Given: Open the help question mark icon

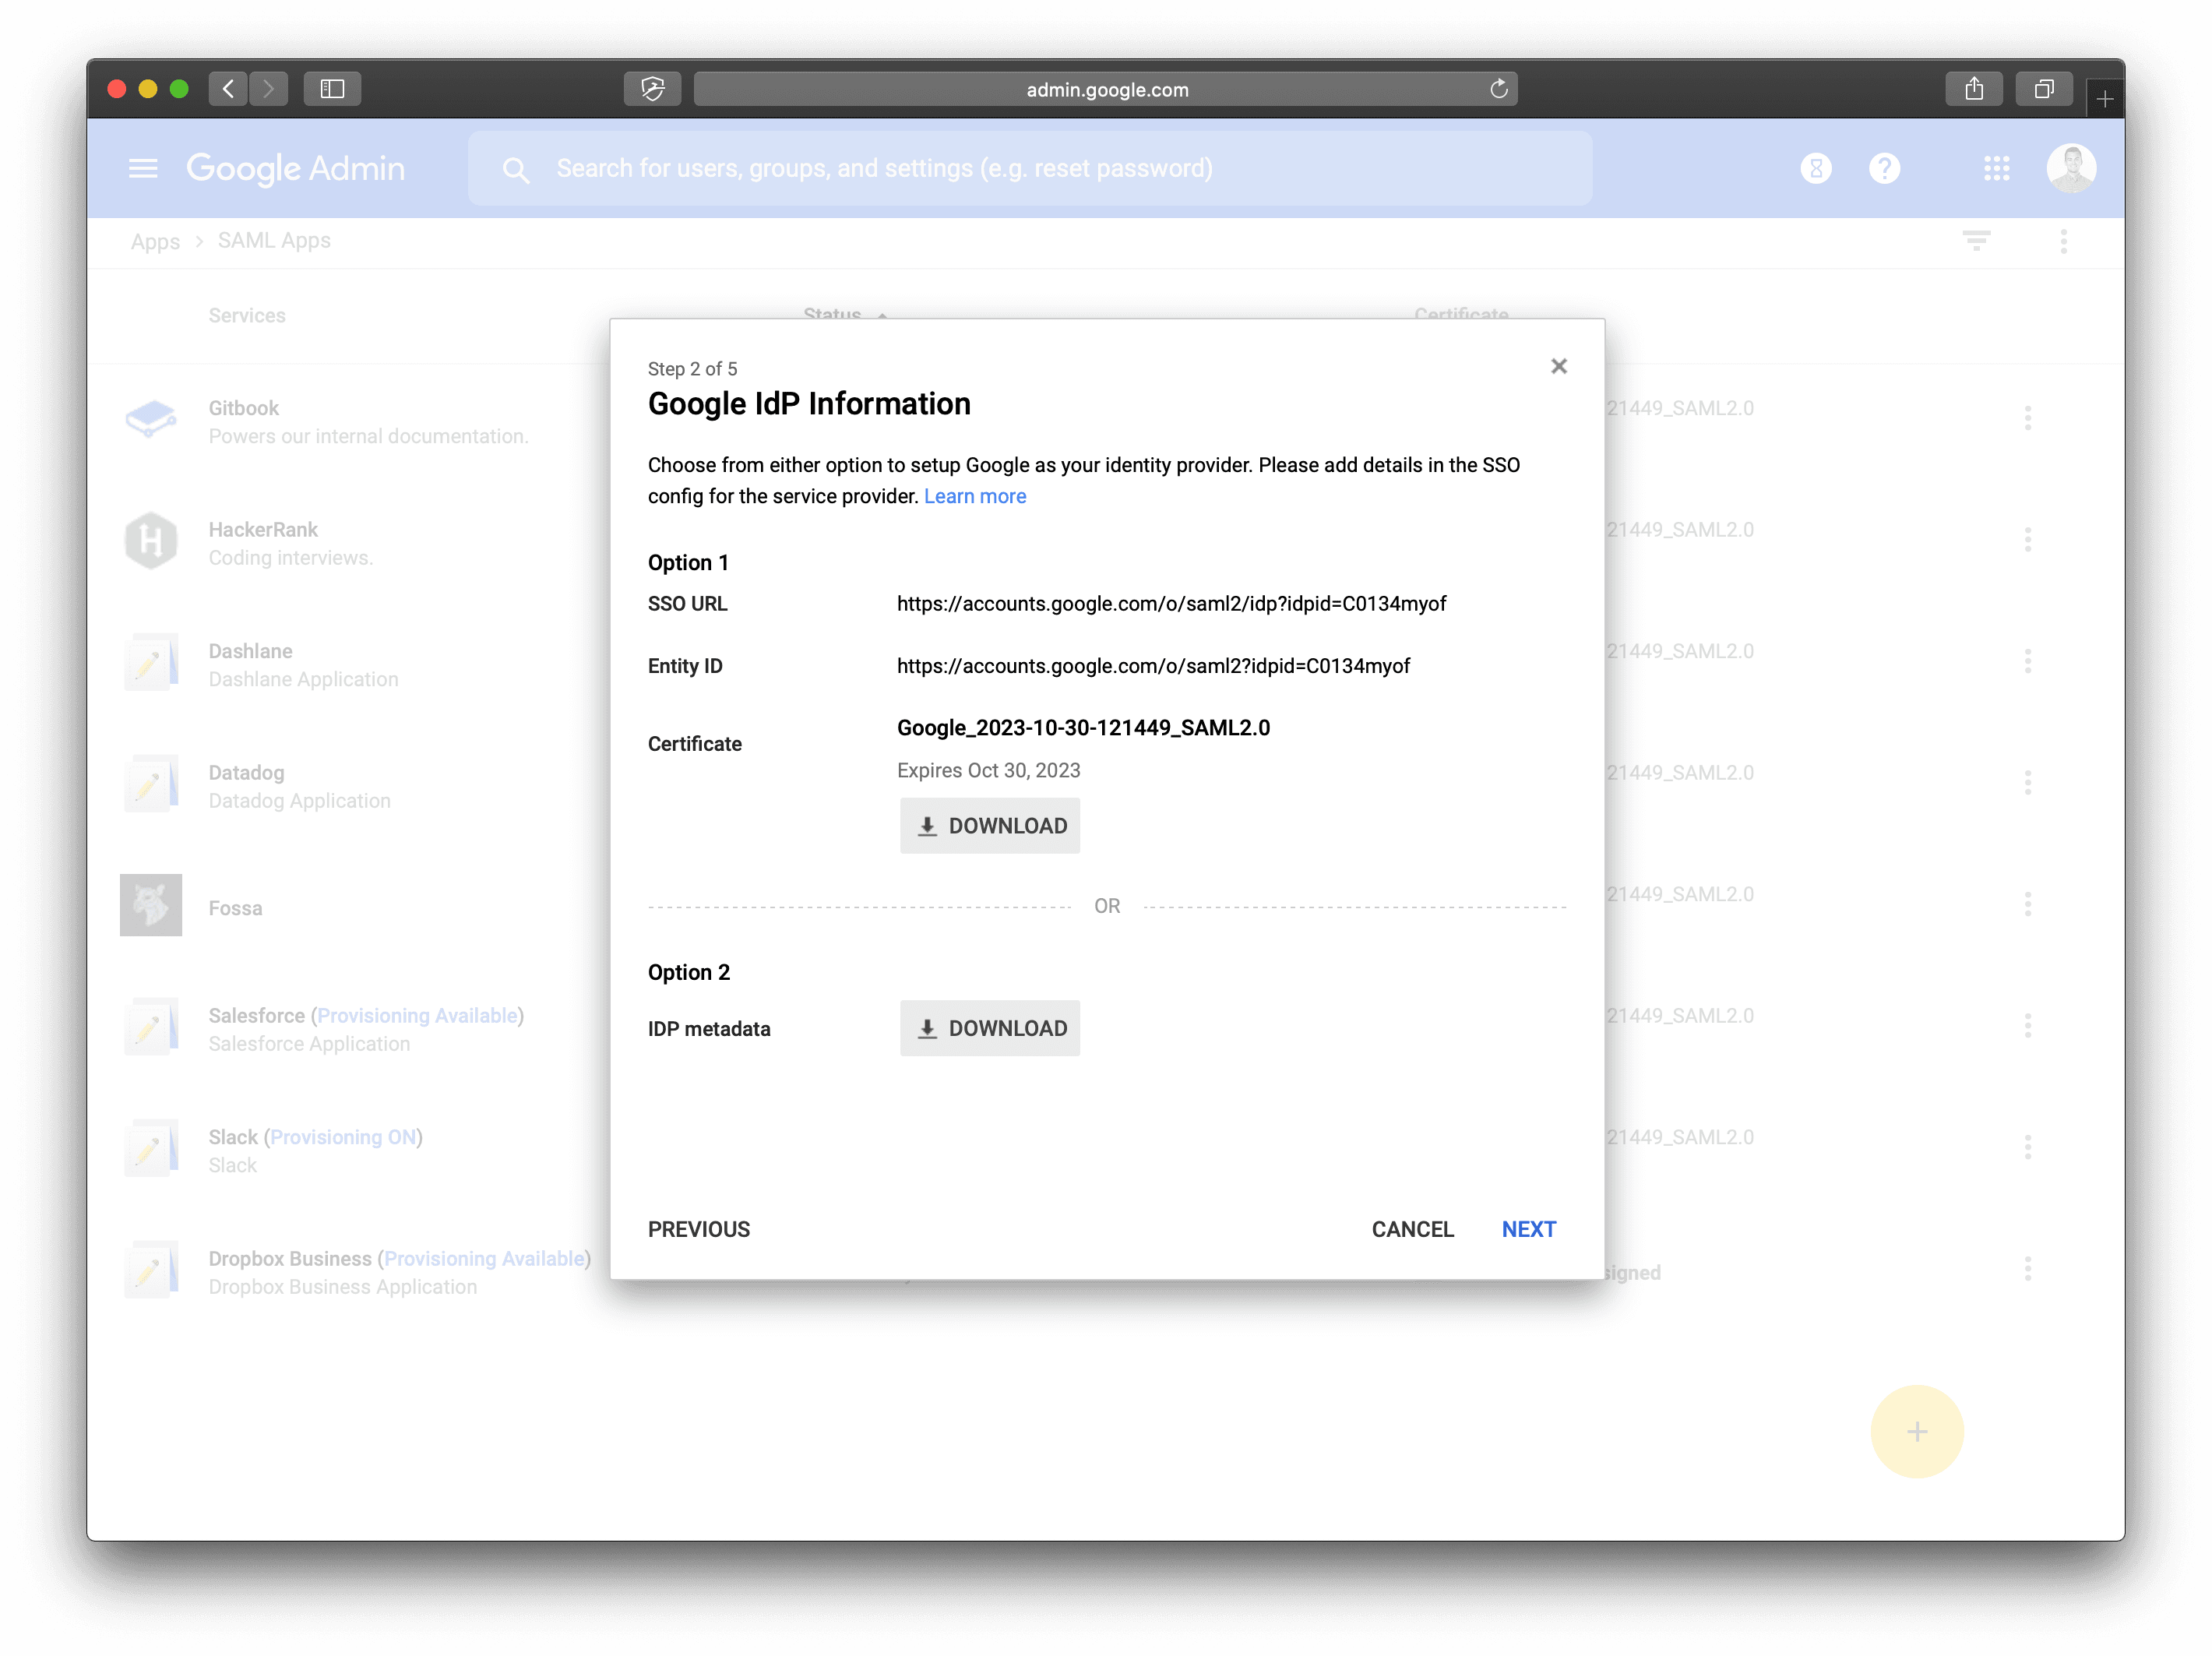Looking at the screenshot, I should (x=1884, y=168).
